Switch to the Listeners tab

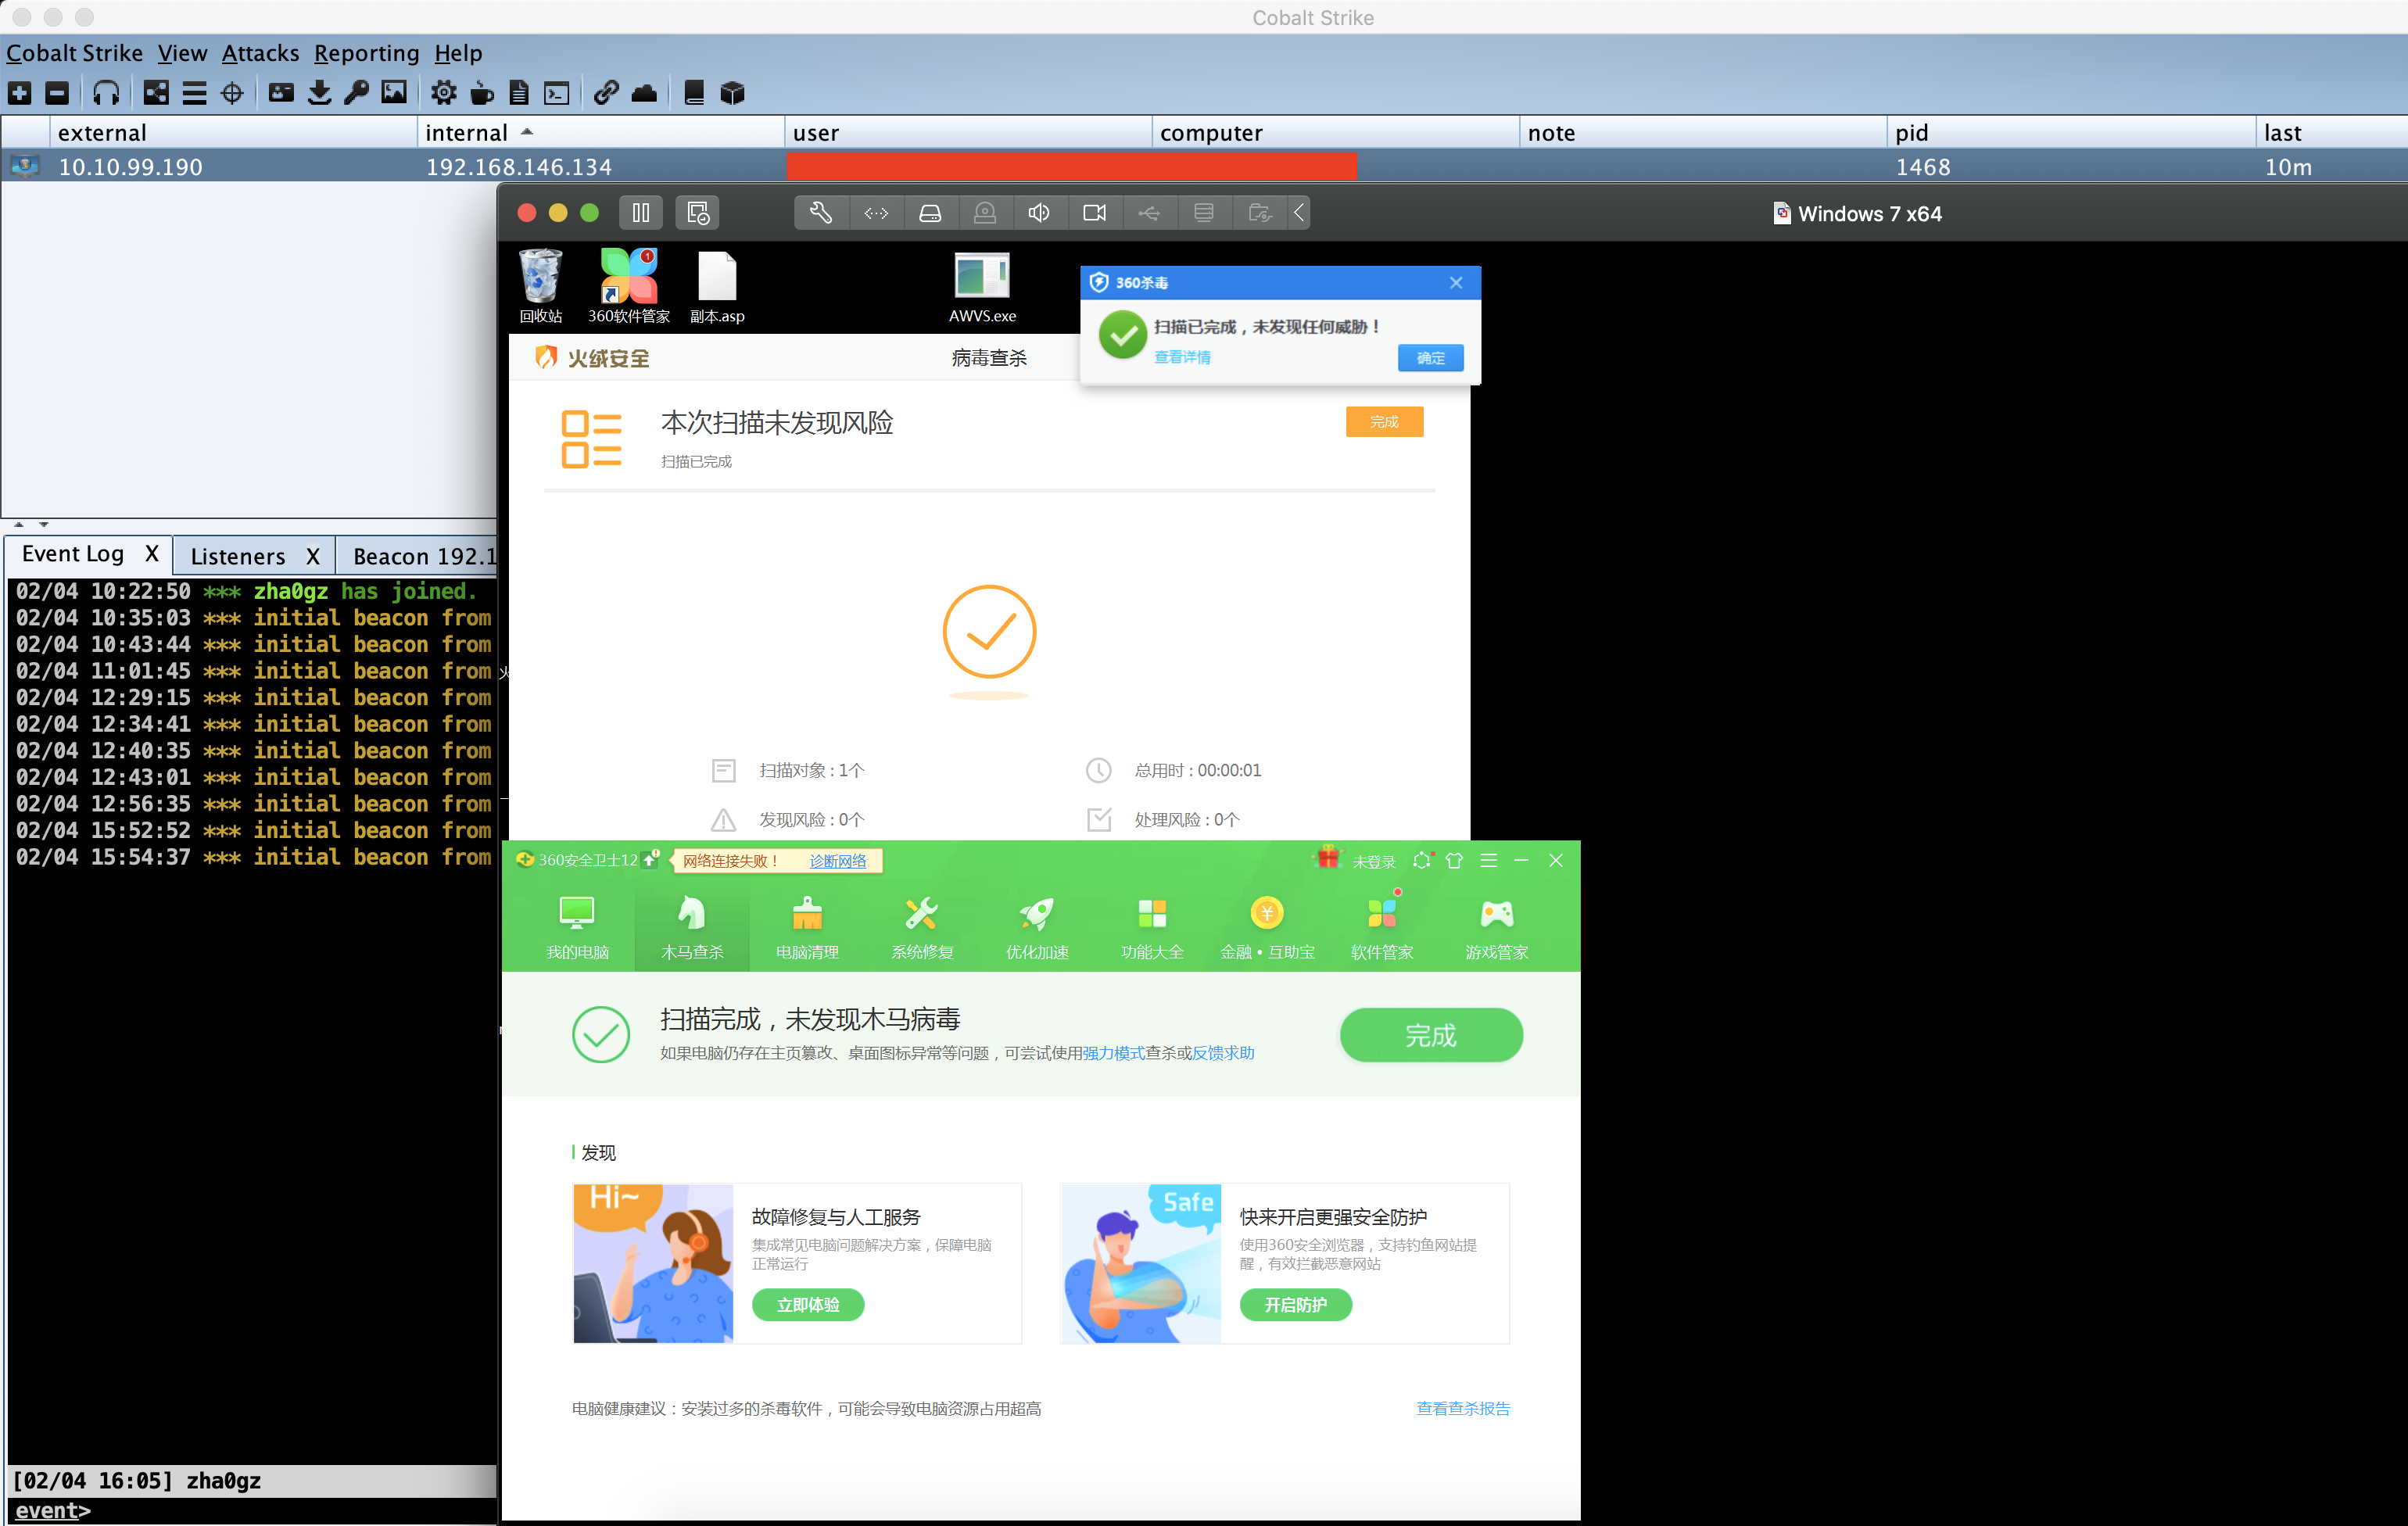point(238,556)
